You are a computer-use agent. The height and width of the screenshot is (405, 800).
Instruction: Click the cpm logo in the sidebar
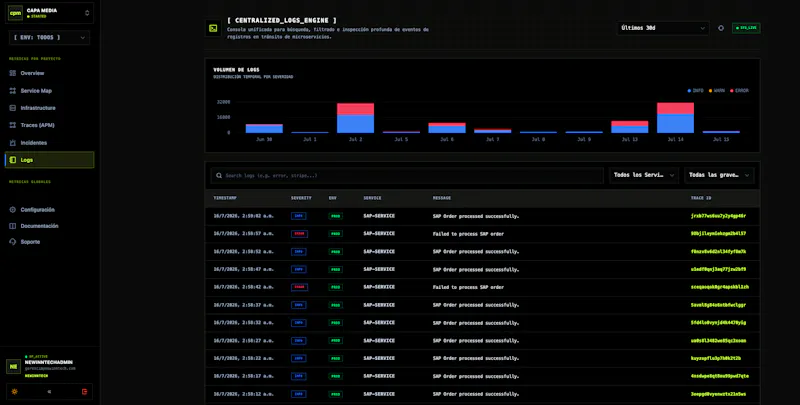click(15, 14)
